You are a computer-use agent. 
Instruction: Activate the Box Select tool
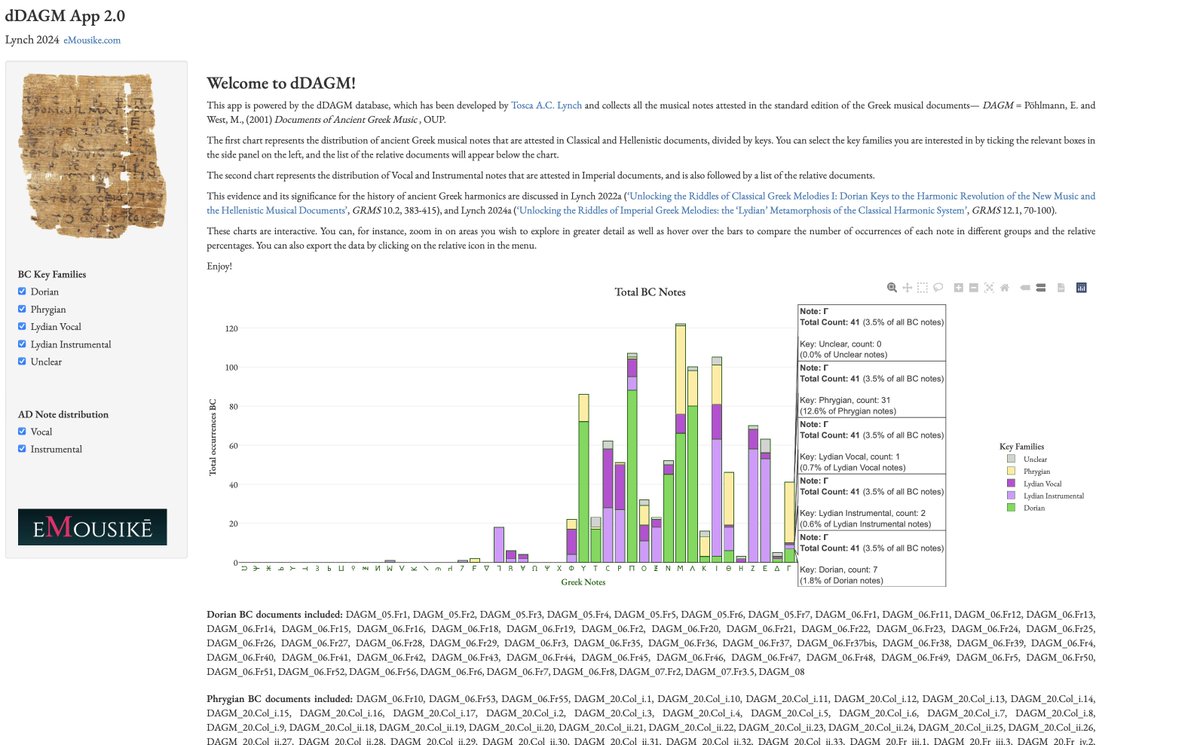click(x=923, y=287)
